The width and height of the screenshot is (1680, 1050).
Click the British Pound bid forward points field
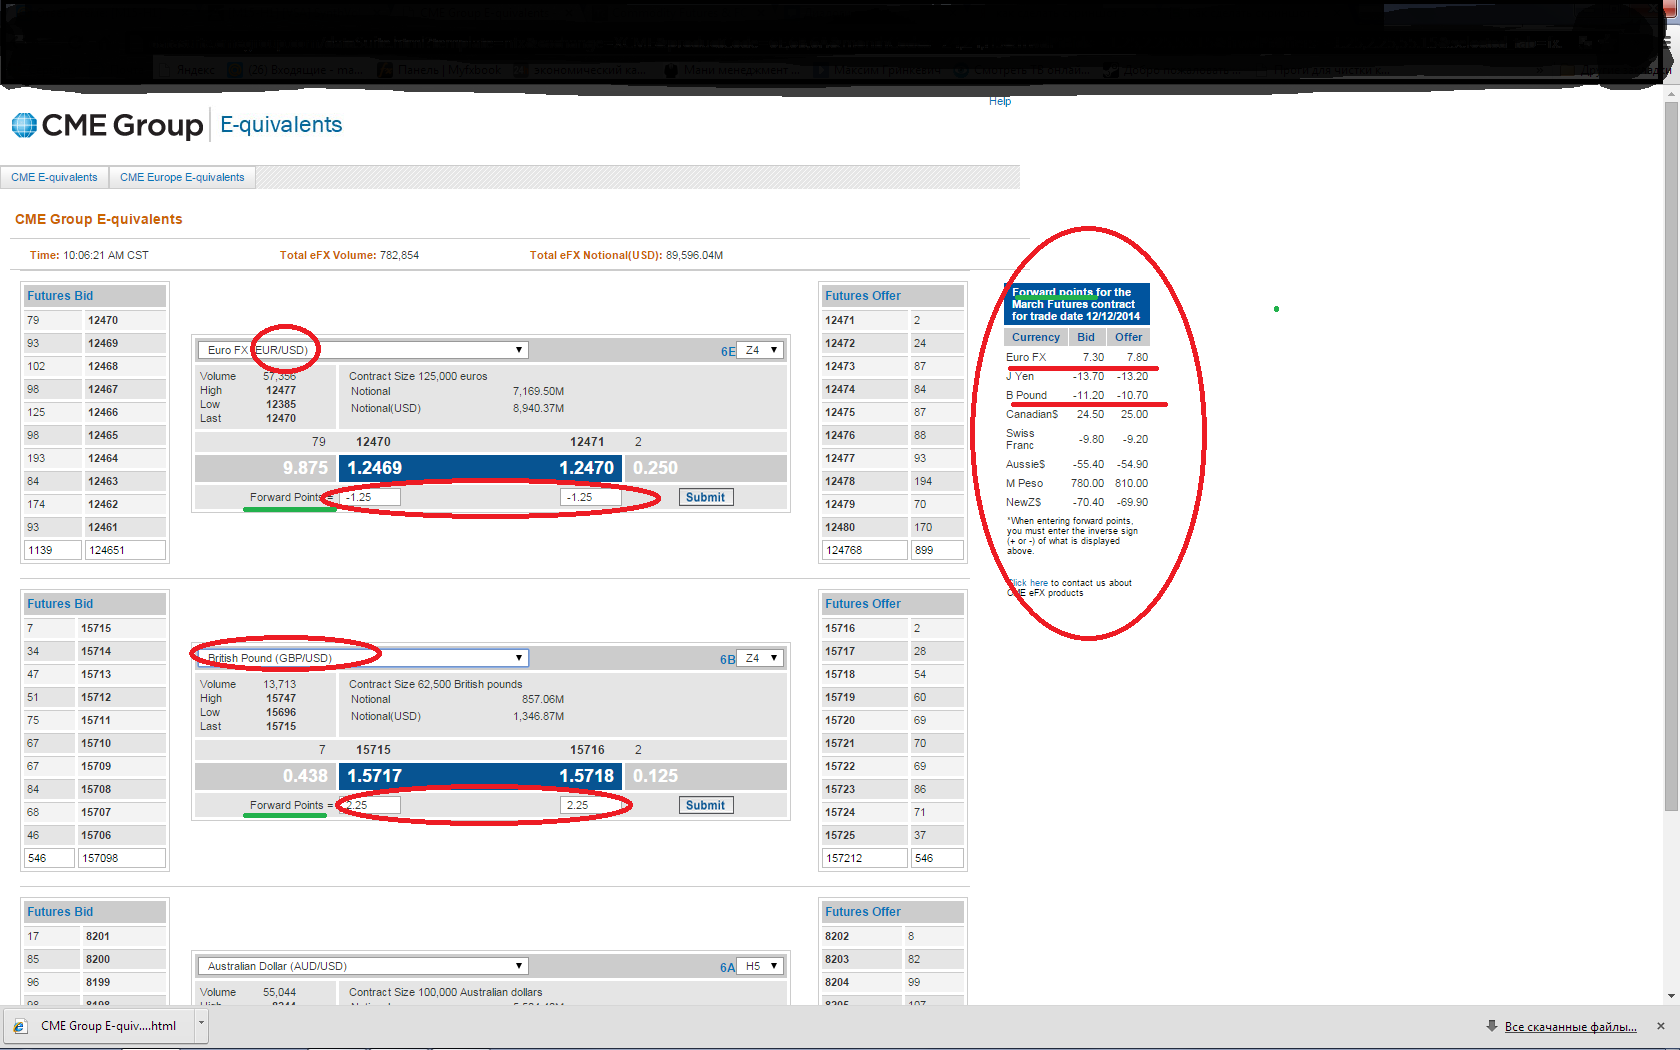pyautogui.click(x=370, y=805)
